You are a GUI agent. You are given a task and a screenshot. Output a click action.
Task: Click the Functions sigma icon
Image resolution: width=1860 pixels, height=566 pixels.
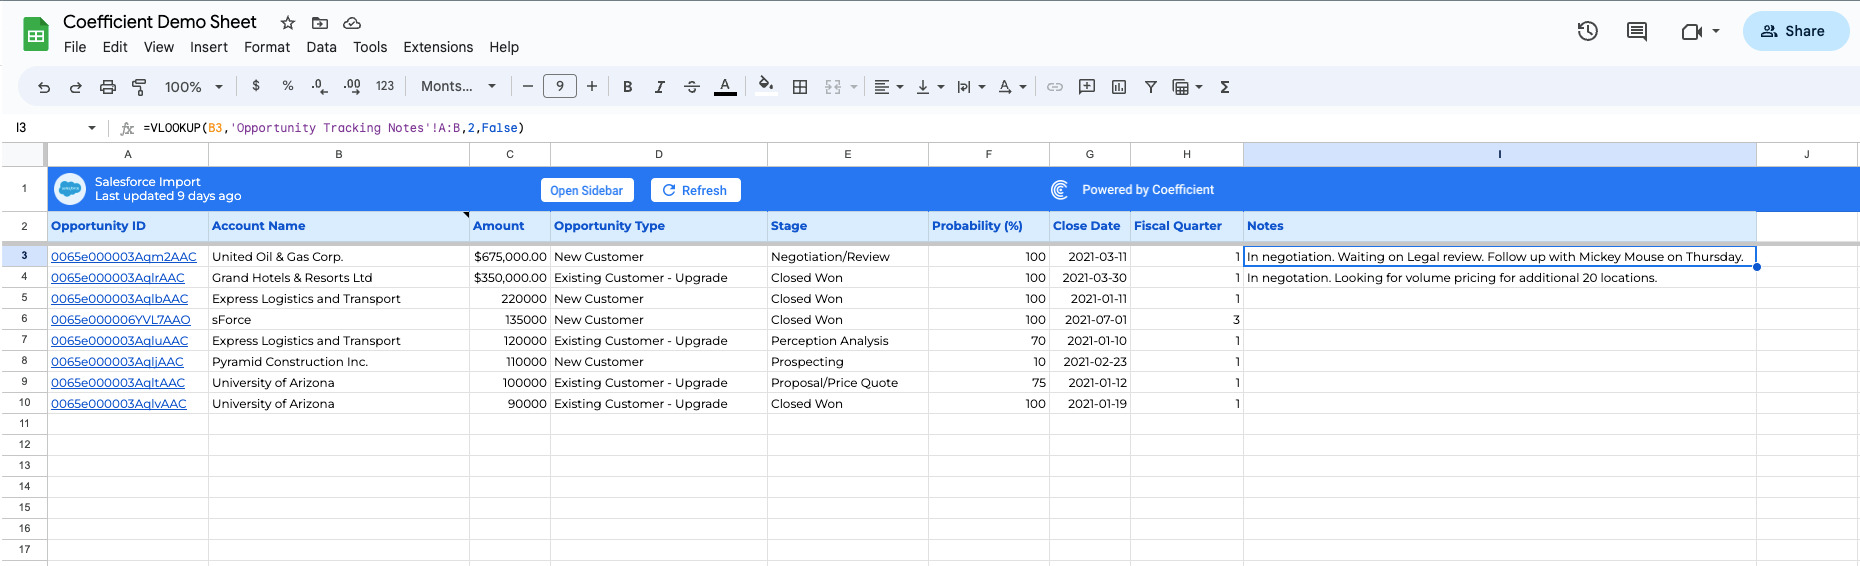(x=1225, y=87)
